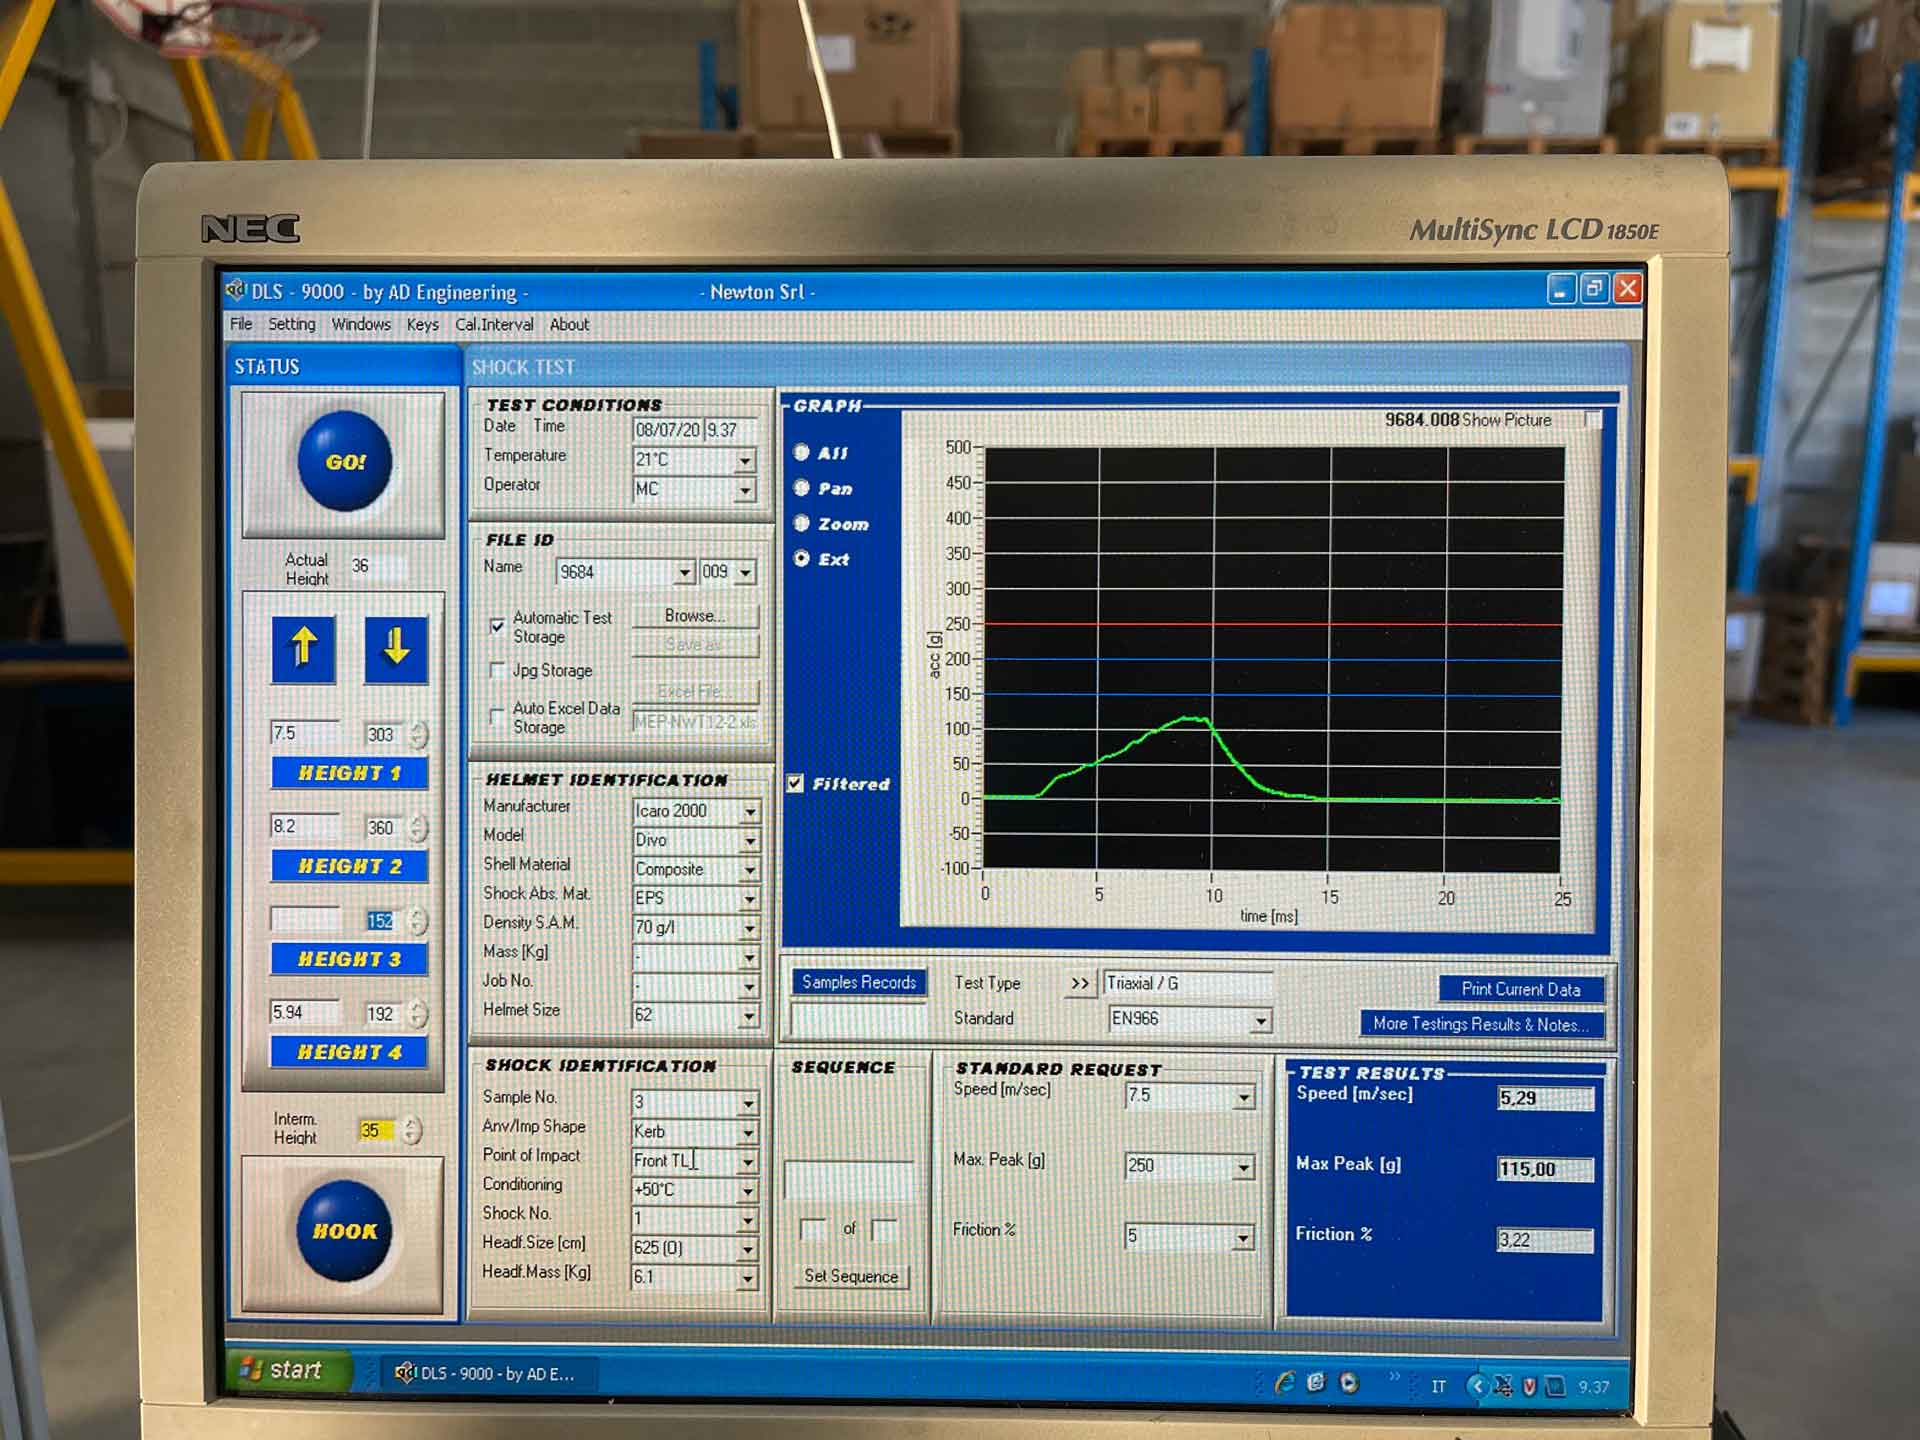Click the Height 4 speed field 5.94
This screenshot has height=1440, width=1920.
click(304, 1012)
